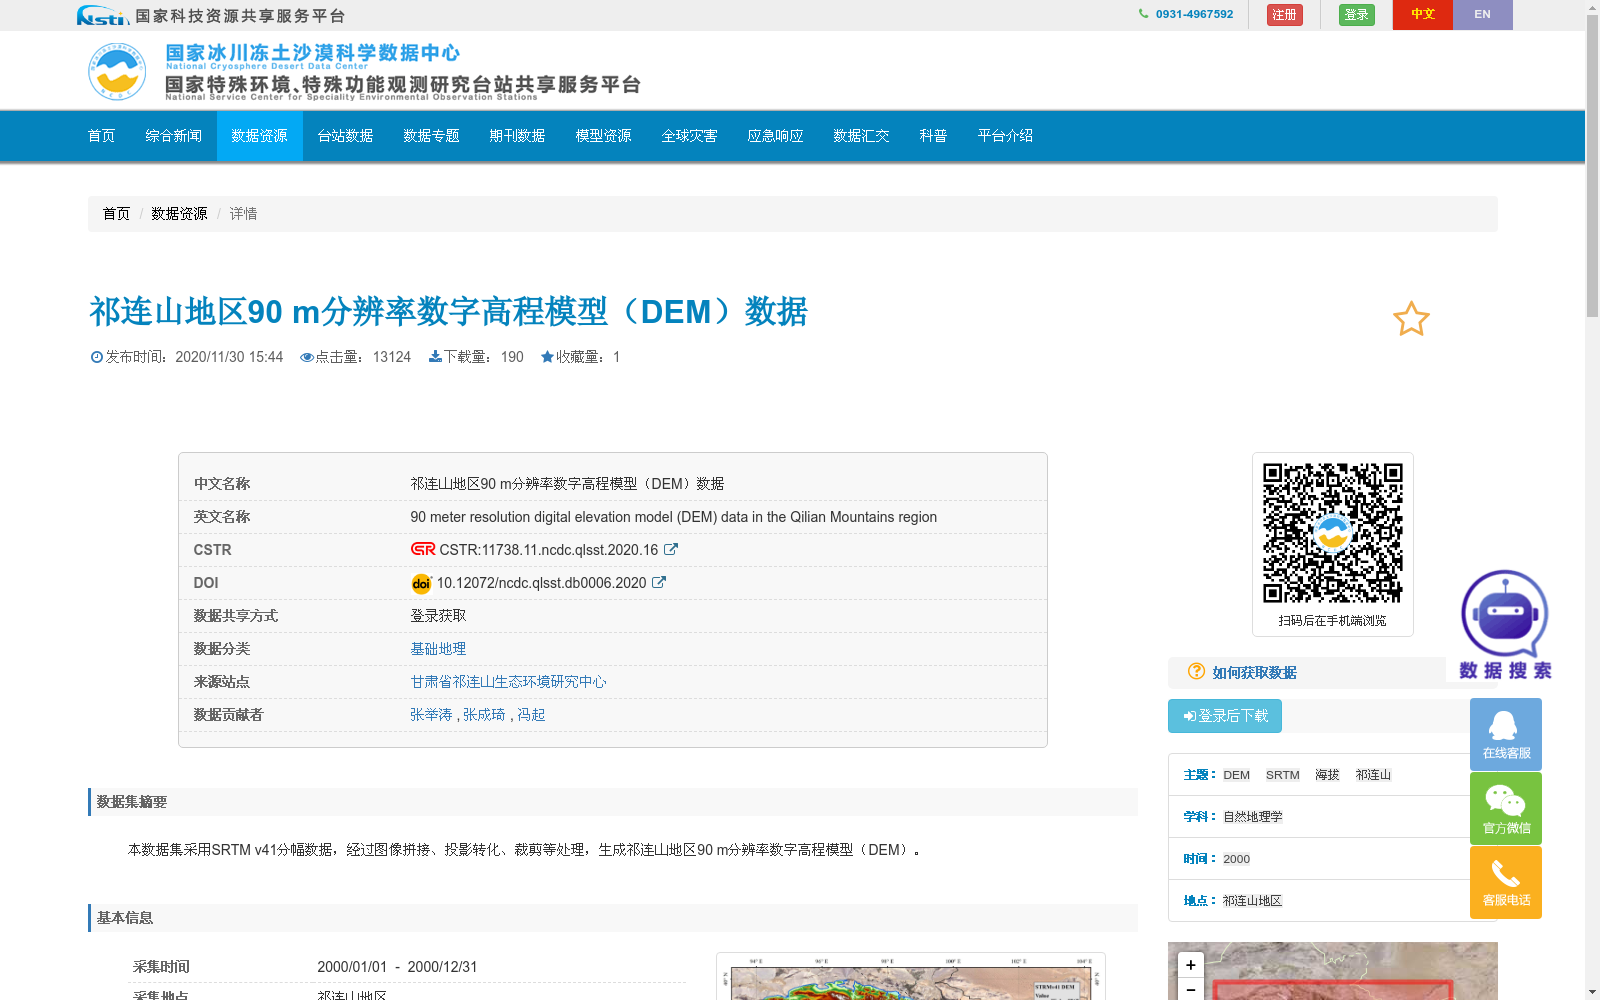Viewport: 1600px width, 1000px height.
Task: Click DOI 10.12072/ncdc.qlsst.db0006.2020 text
Action: [541, 583]
